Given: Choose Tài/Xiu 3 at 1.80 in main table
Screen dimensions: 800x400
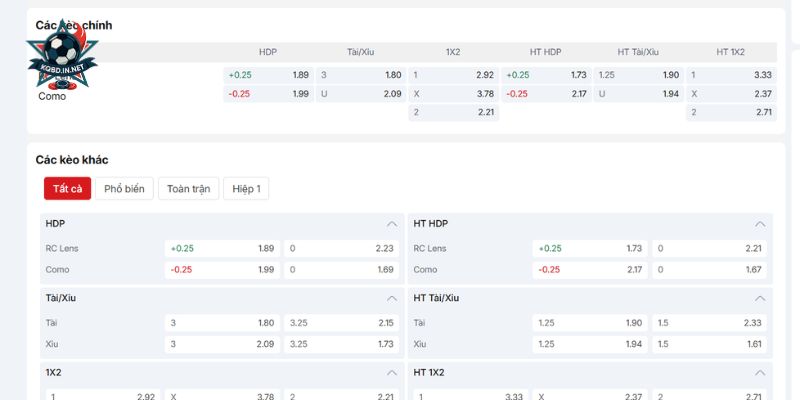Looking at the screenshot, I should coord(361,75).
